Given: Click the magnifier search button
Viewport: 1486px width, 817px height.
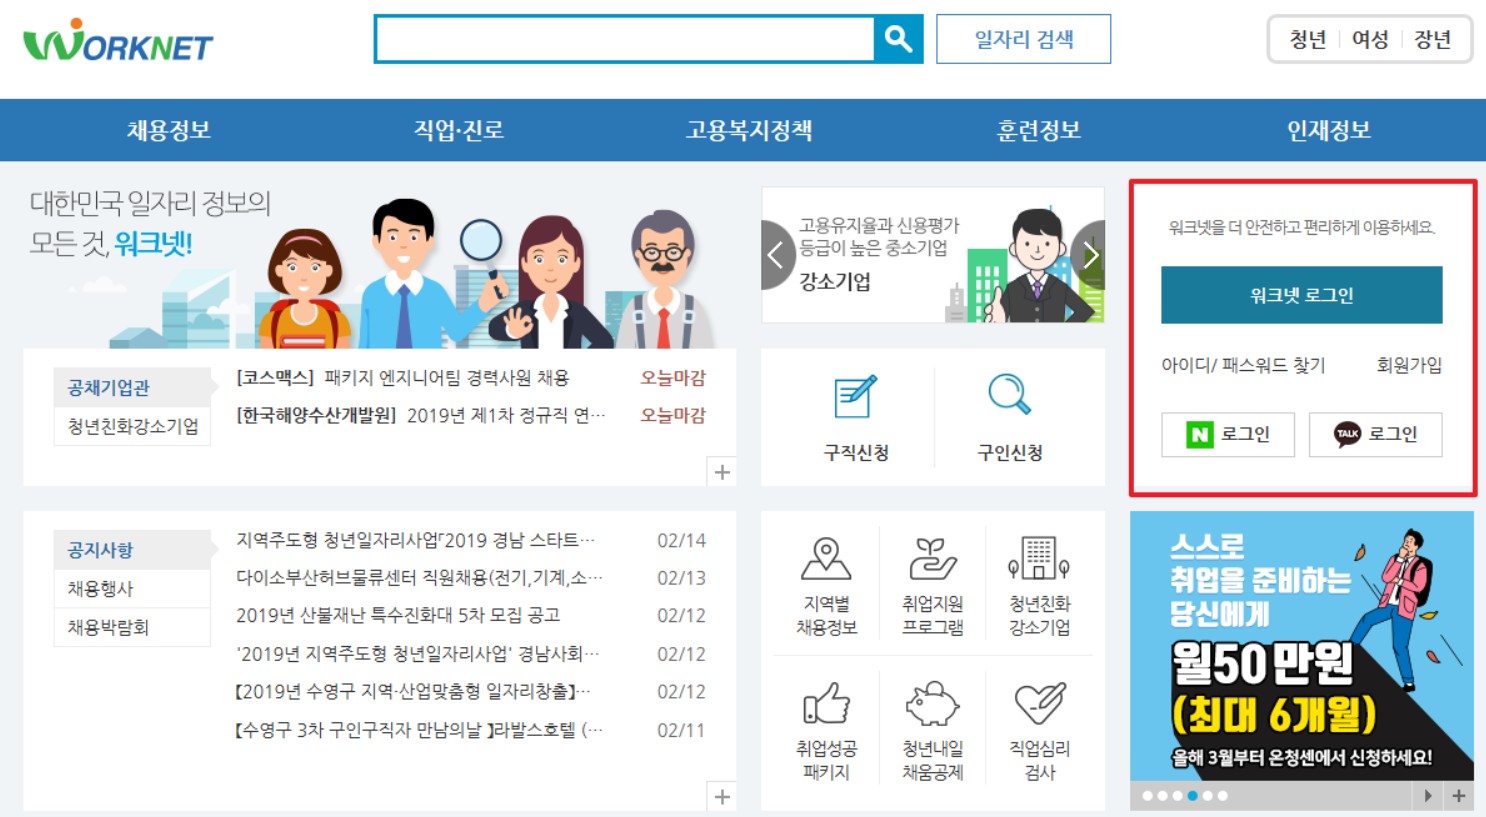Looking at the screenshot, I should (898, 39).
